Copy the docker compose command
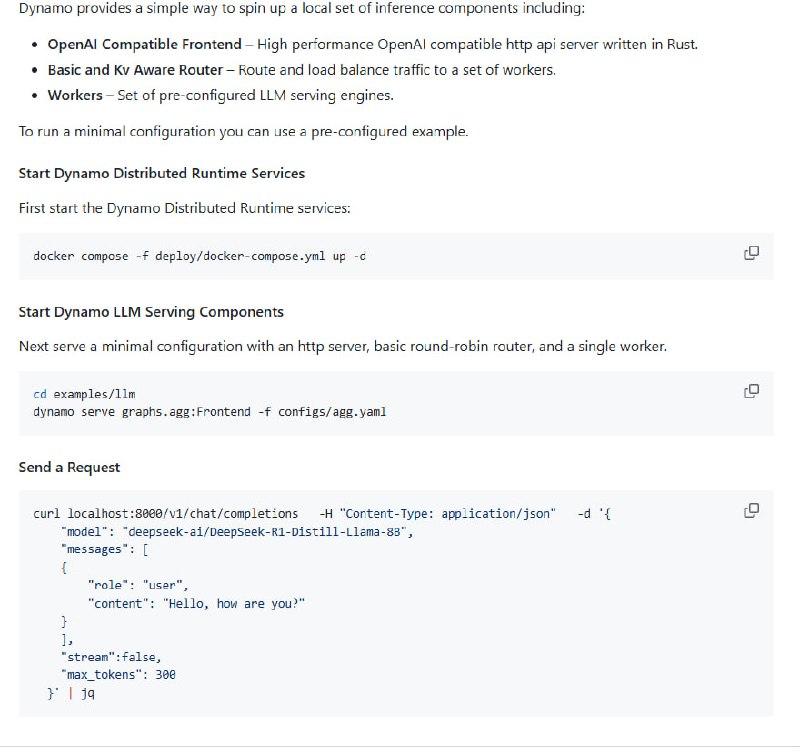This screenshot has height=755, width=800. pos(752,253)
